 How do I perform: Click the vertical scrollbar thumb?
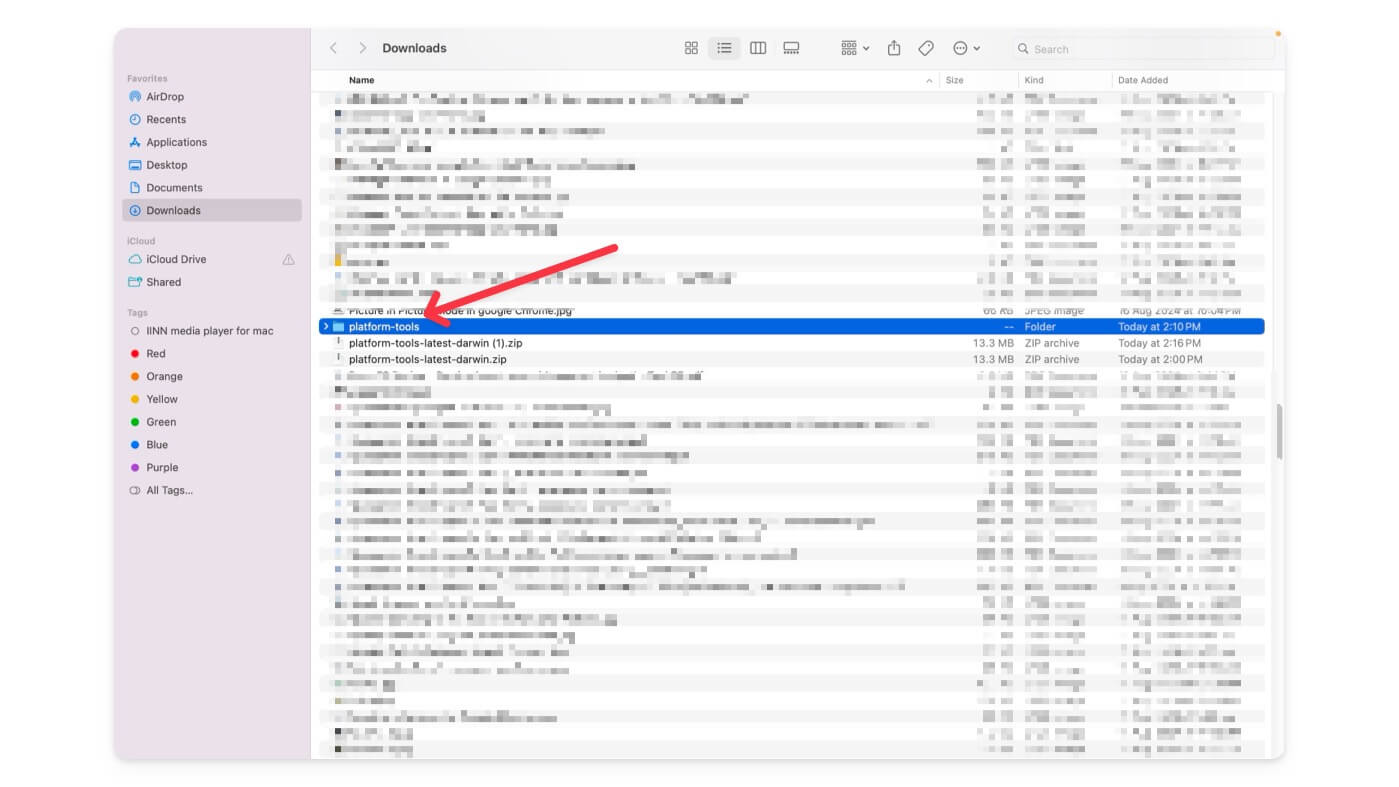(x=1280, y=431)
